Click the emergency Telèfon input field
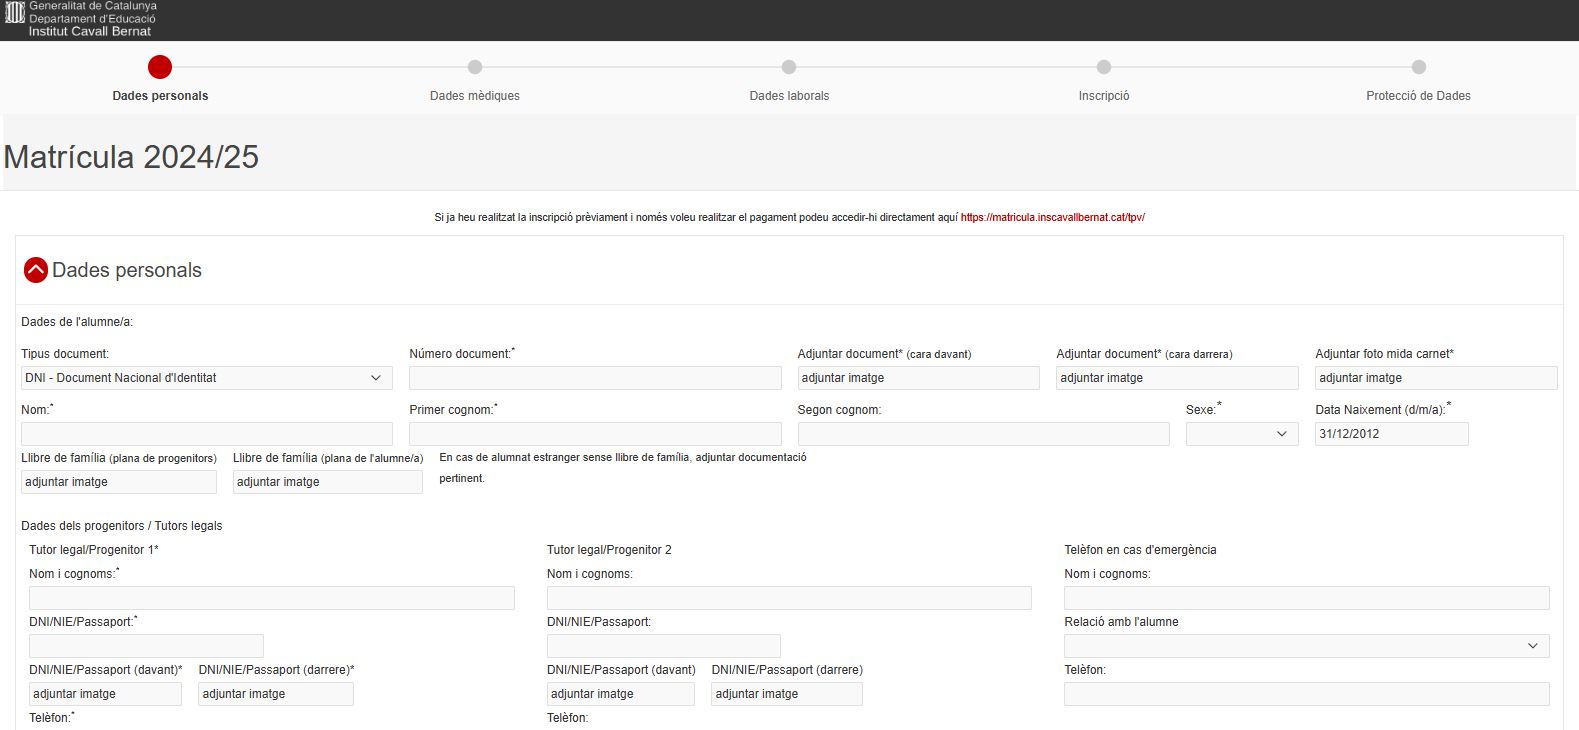The image size is (1579, 730). click(1306, 694)
